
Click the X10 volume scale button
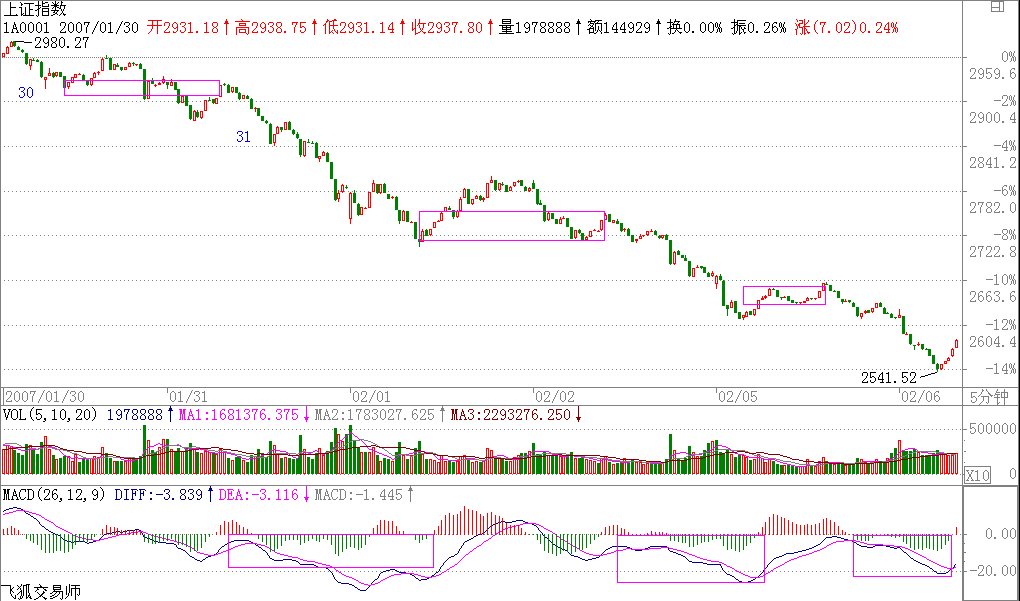pos(978,477)
